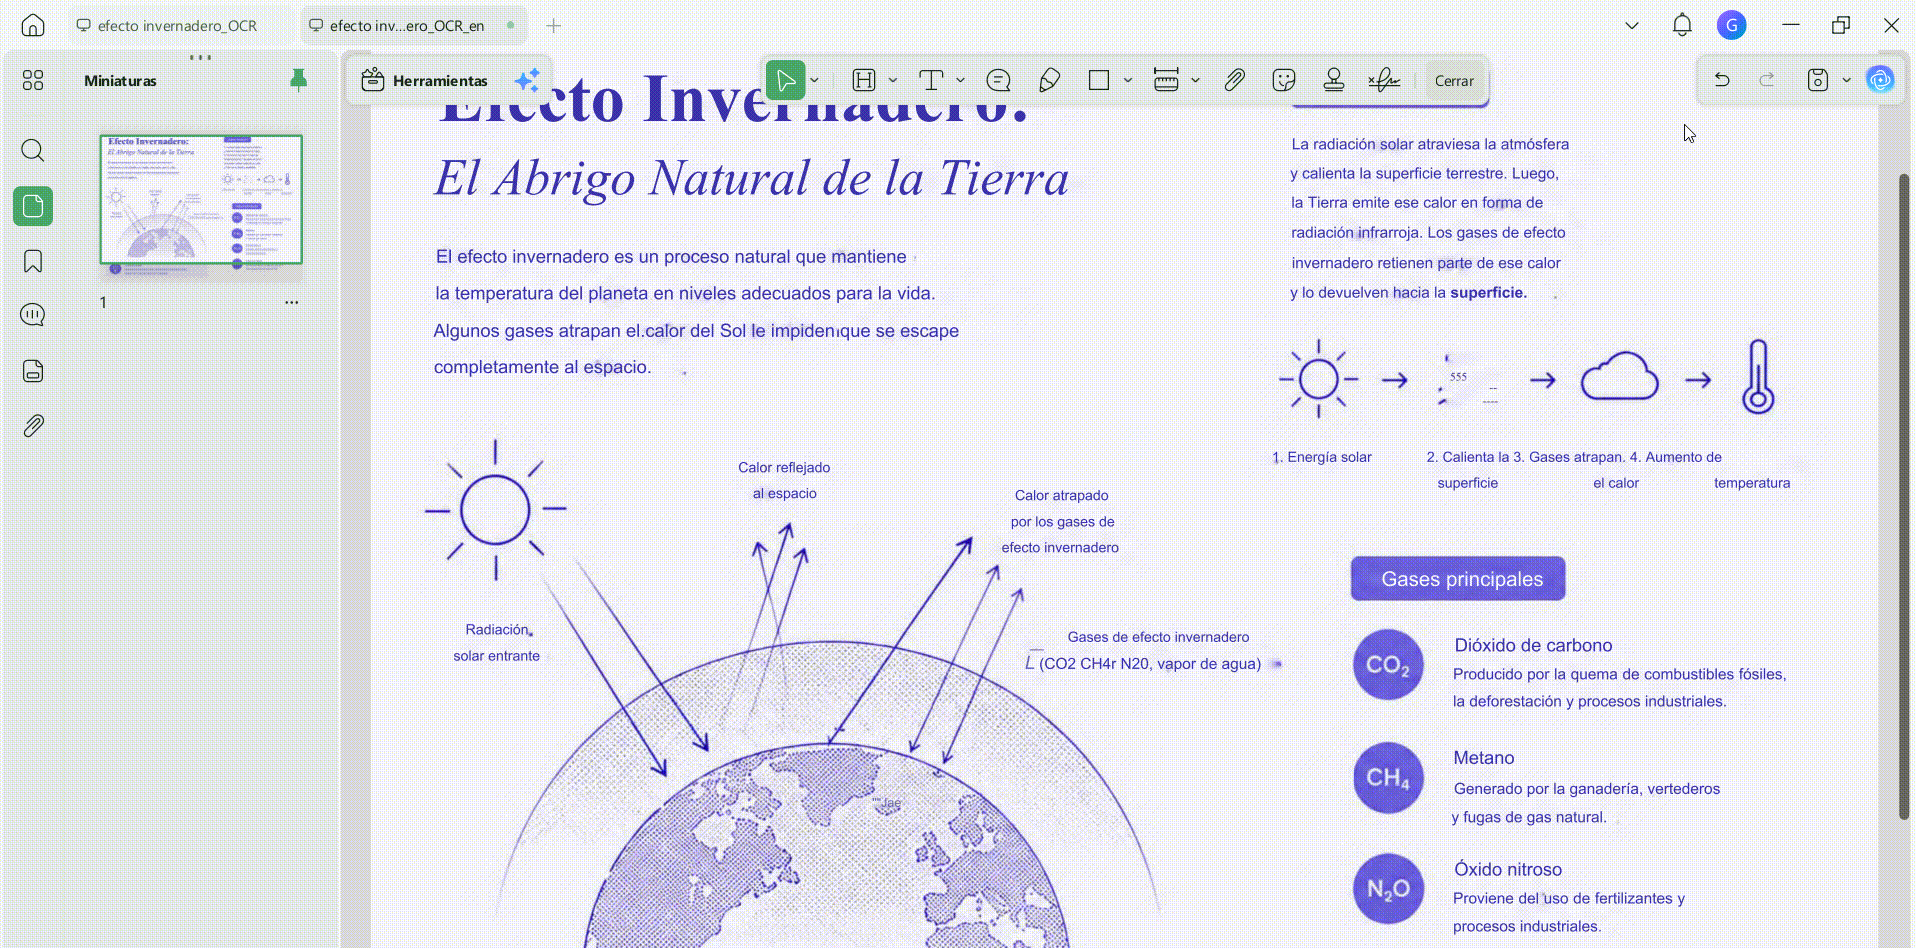Switch to efecto invernadero_OCR tab
1916x948 pixels.
pyautogui.click(x=178, y=25)
